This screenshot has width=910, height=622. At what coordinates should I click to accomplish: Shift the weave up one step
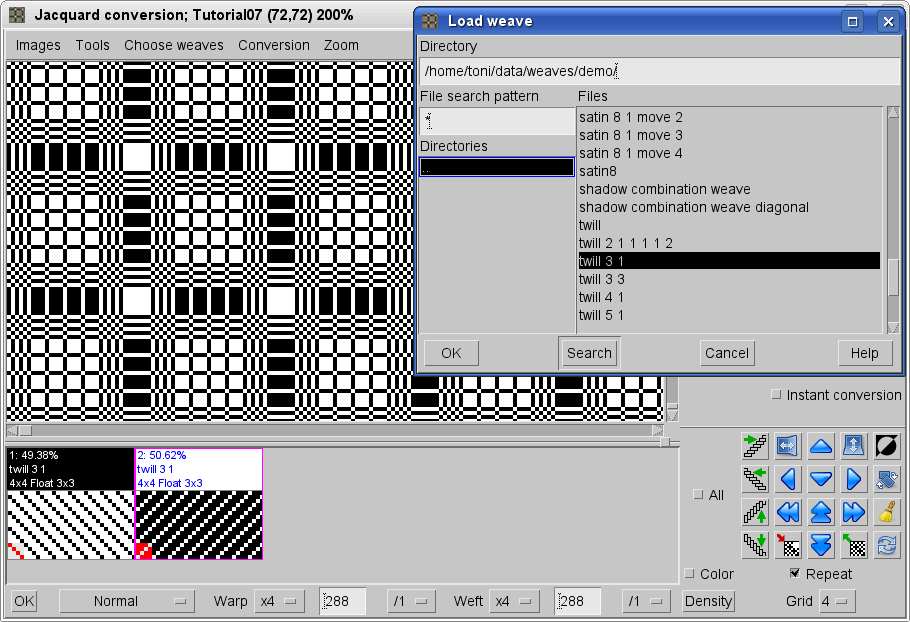[x=821, y=445]
